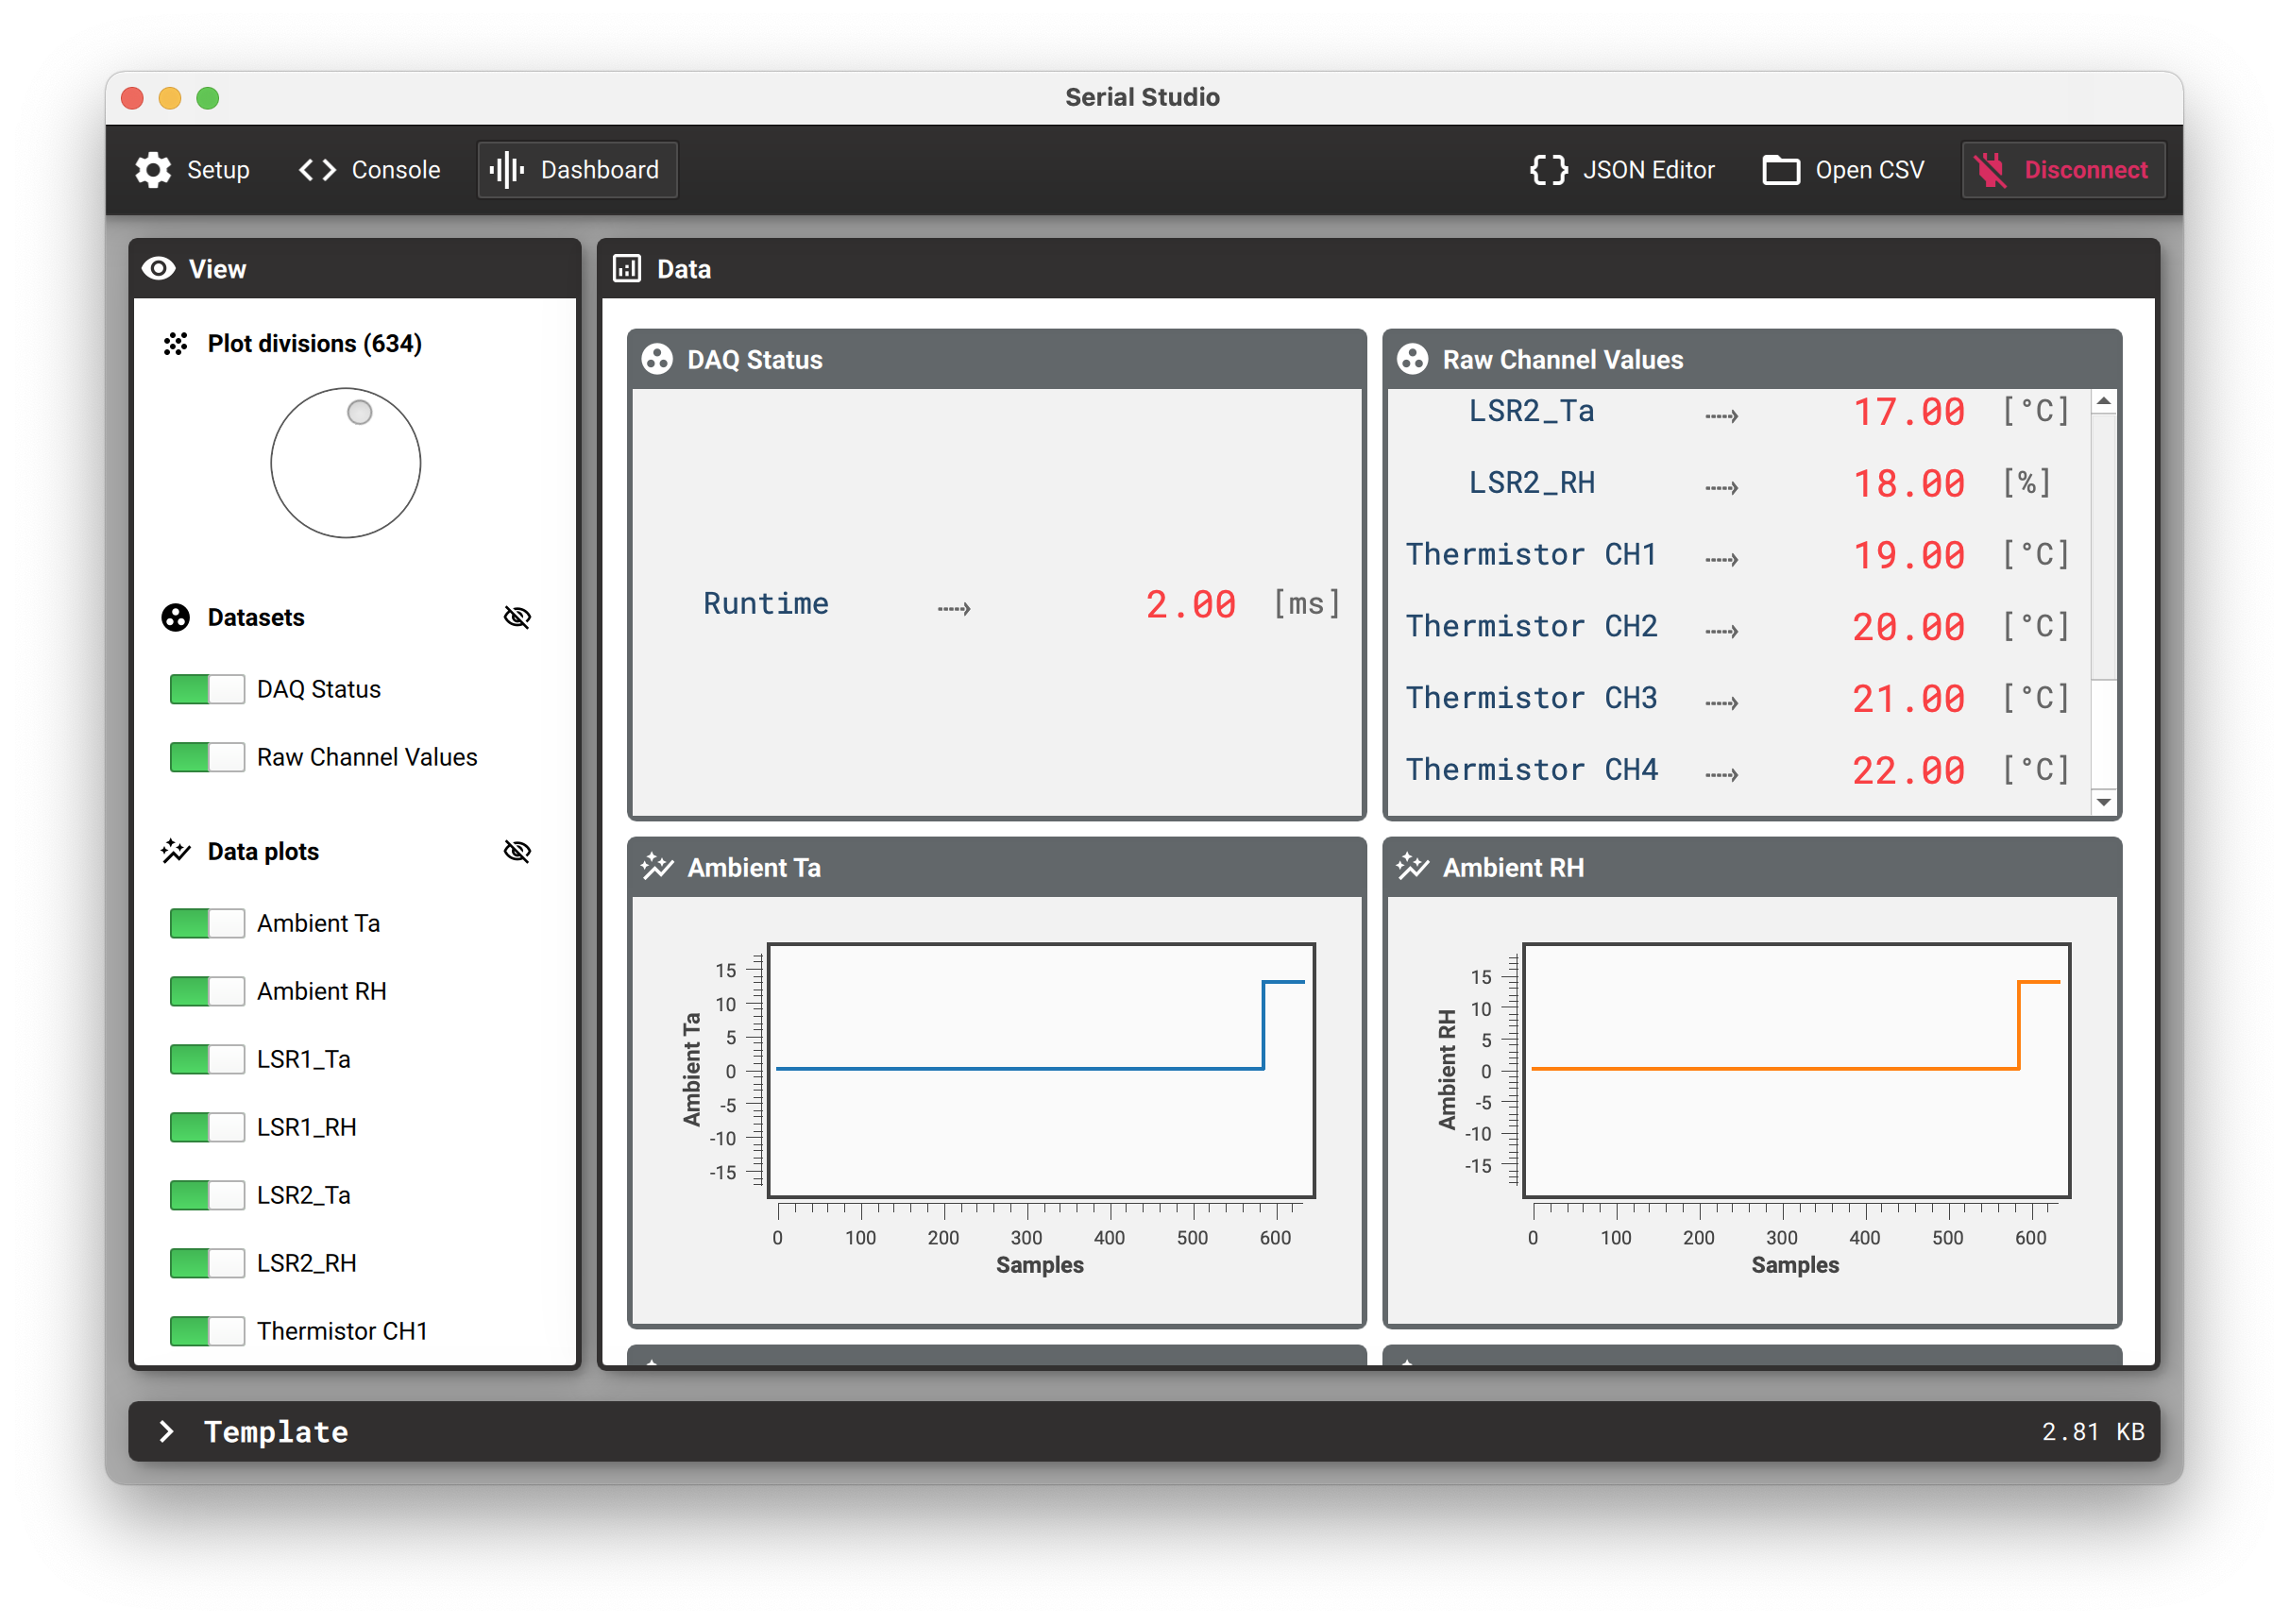Click the DAQ Status panel header icon
Screen dimensions: 2289x1624
coord(657,360)
